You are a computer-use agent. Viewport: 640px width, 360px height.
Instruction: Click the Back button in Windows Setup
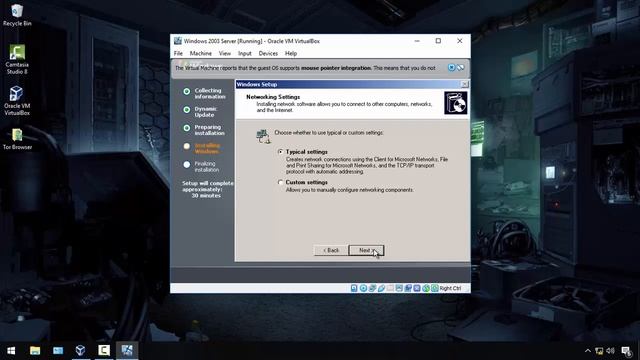point(331,250)
